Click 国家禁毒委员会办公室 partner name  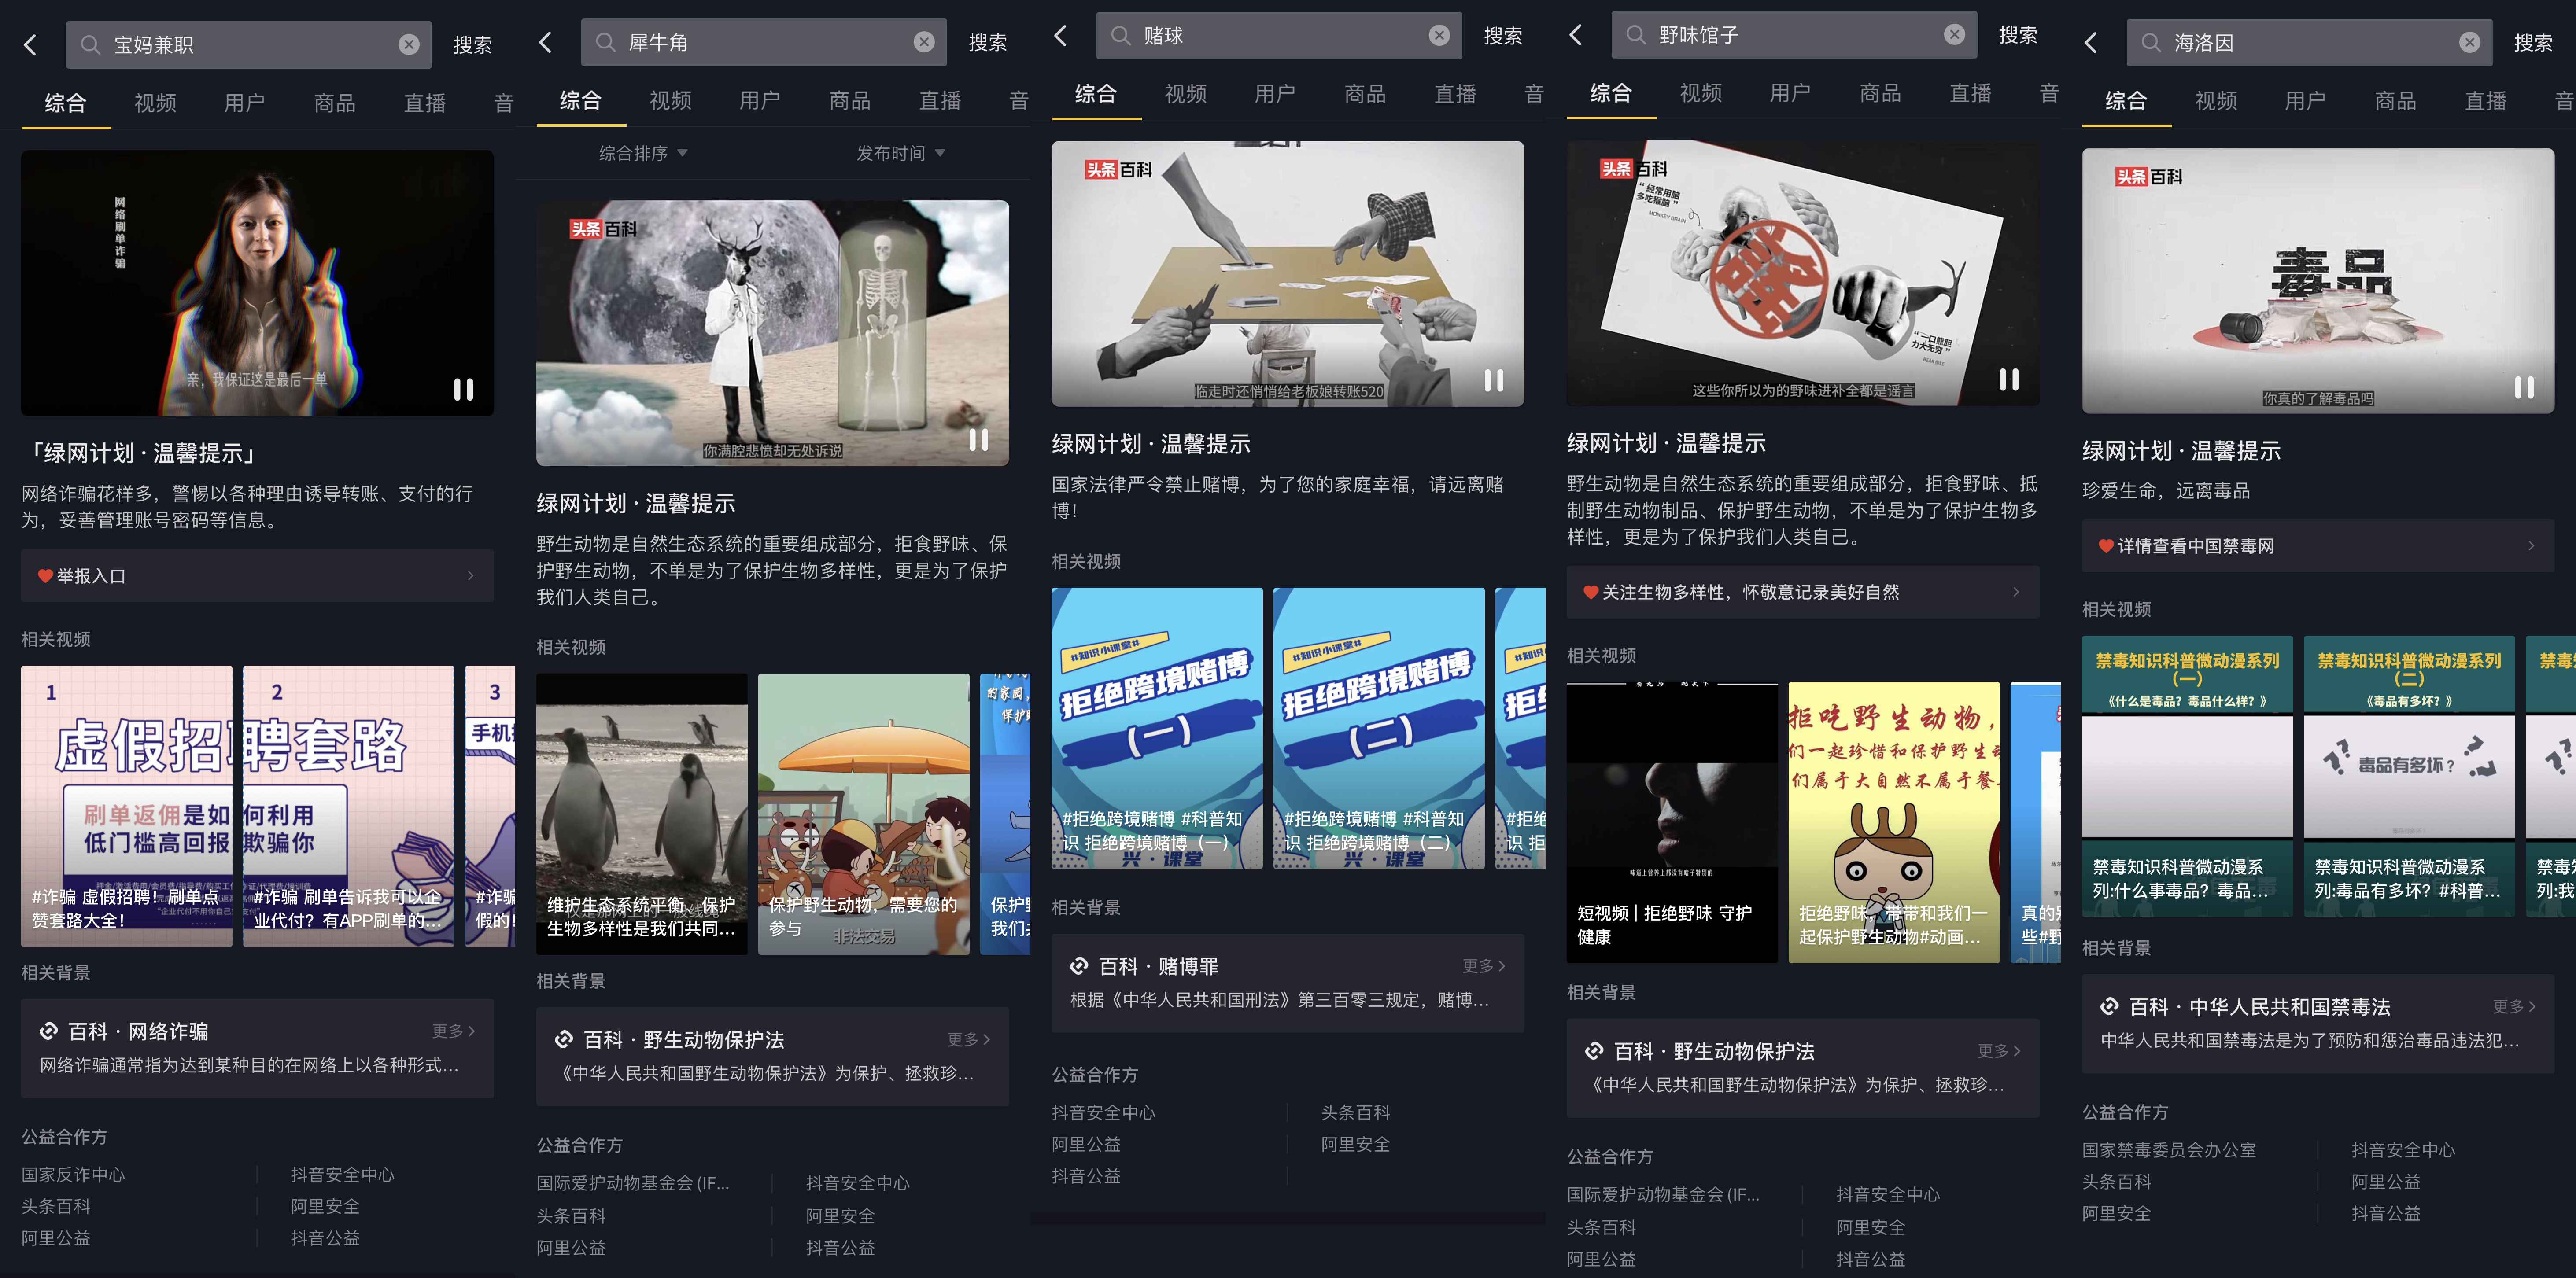2169,1150
